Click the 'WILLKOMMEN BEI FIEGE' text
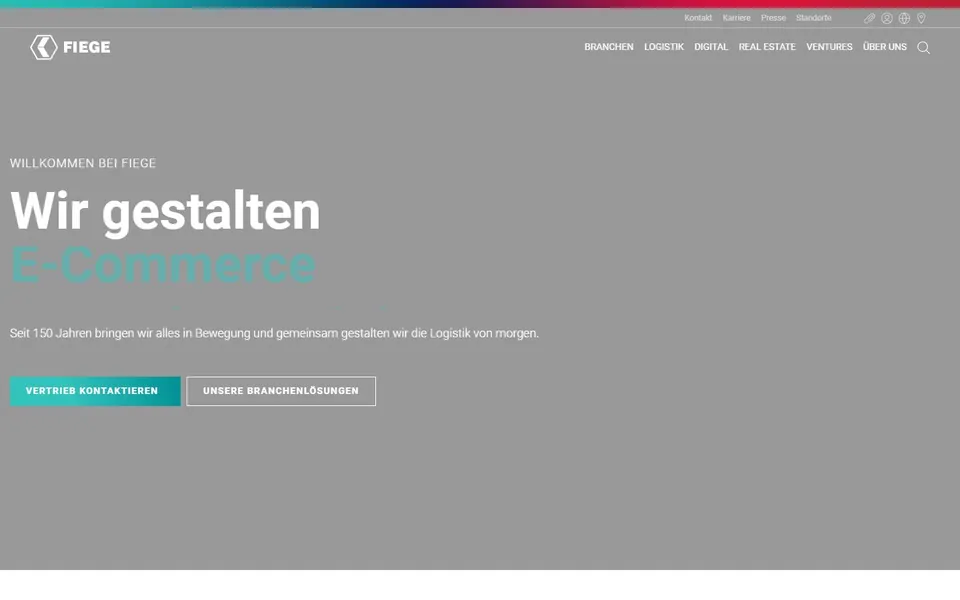The width and height of the screenshot is (960, 600). [83, 163]
